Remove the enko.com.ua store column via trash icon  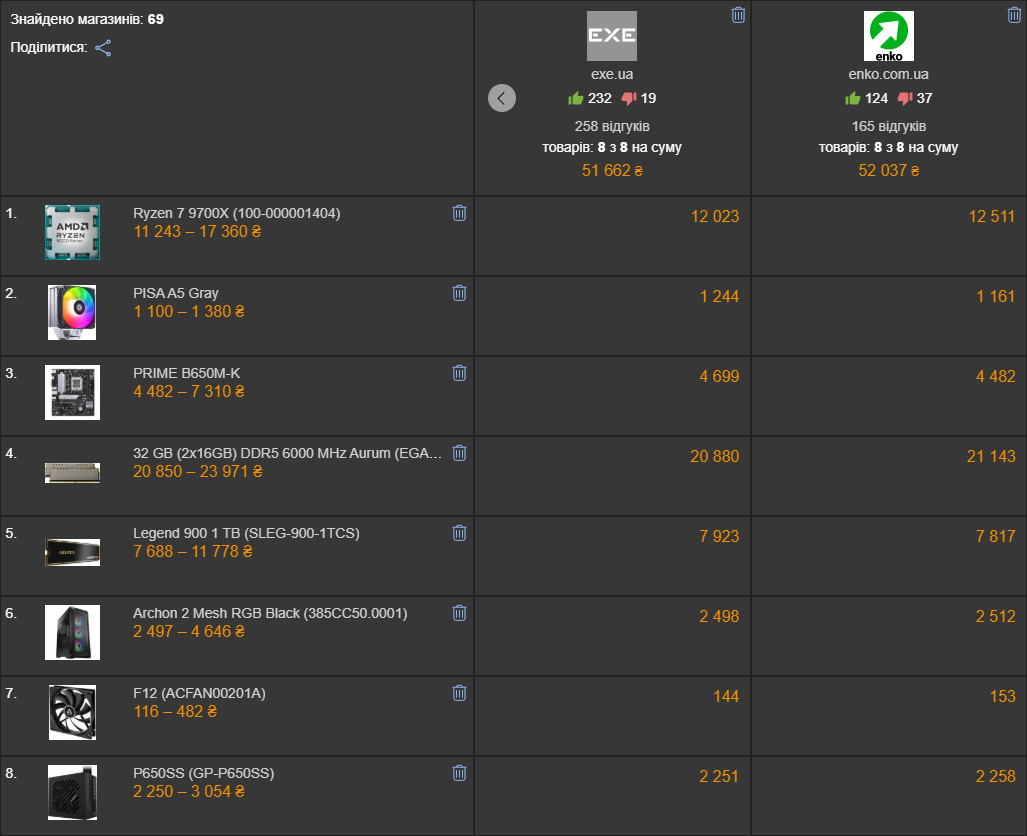1014,15
